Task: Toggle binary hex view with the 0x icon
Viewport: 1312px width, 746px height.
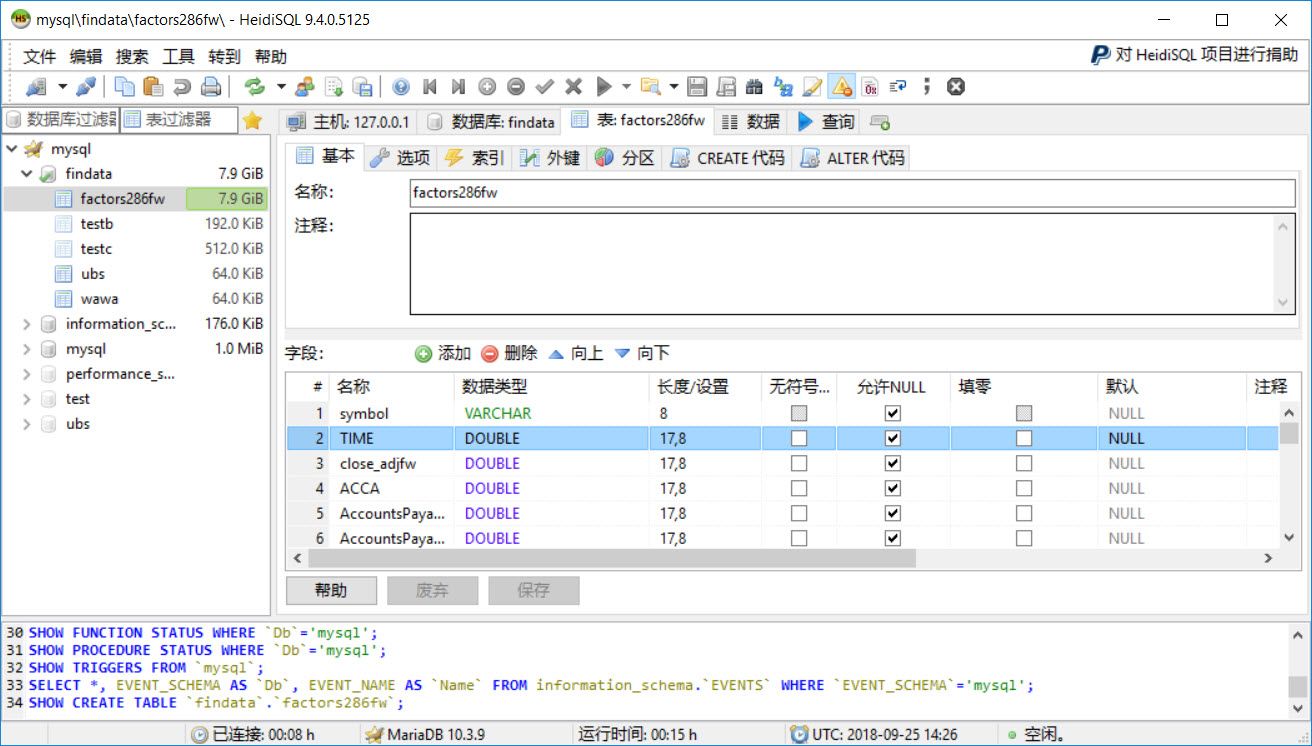Action: [x=870, y=86]
